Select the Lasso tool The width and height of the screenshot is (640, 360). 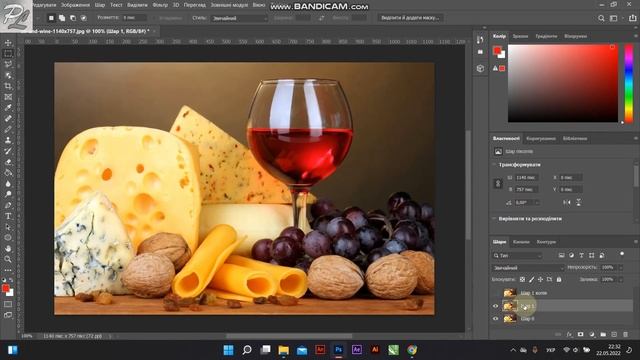[x=8, y=64]
